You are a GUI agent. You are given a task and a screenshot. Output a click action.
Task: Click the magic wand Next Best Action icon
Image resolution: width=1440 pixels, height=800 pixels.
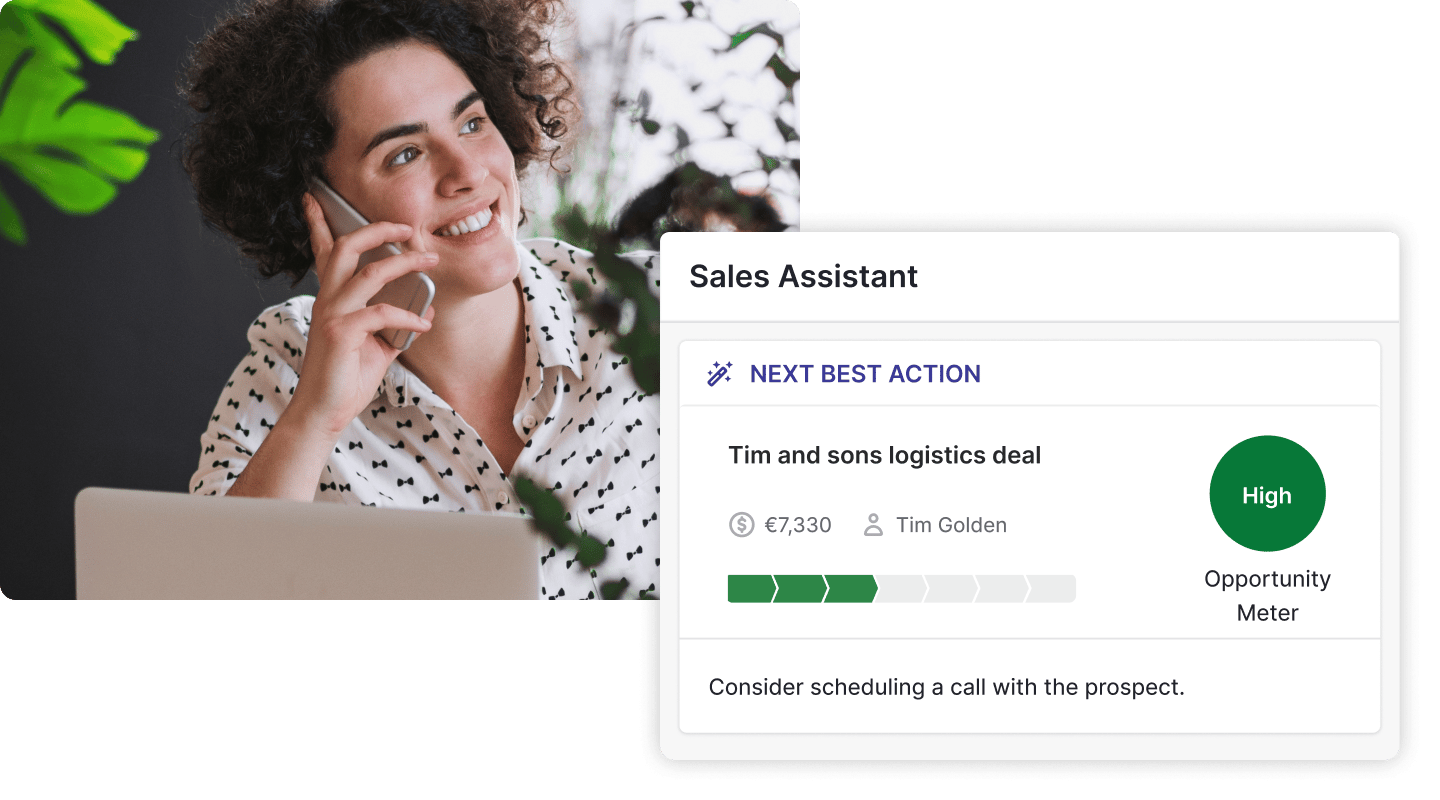(720, 374)
